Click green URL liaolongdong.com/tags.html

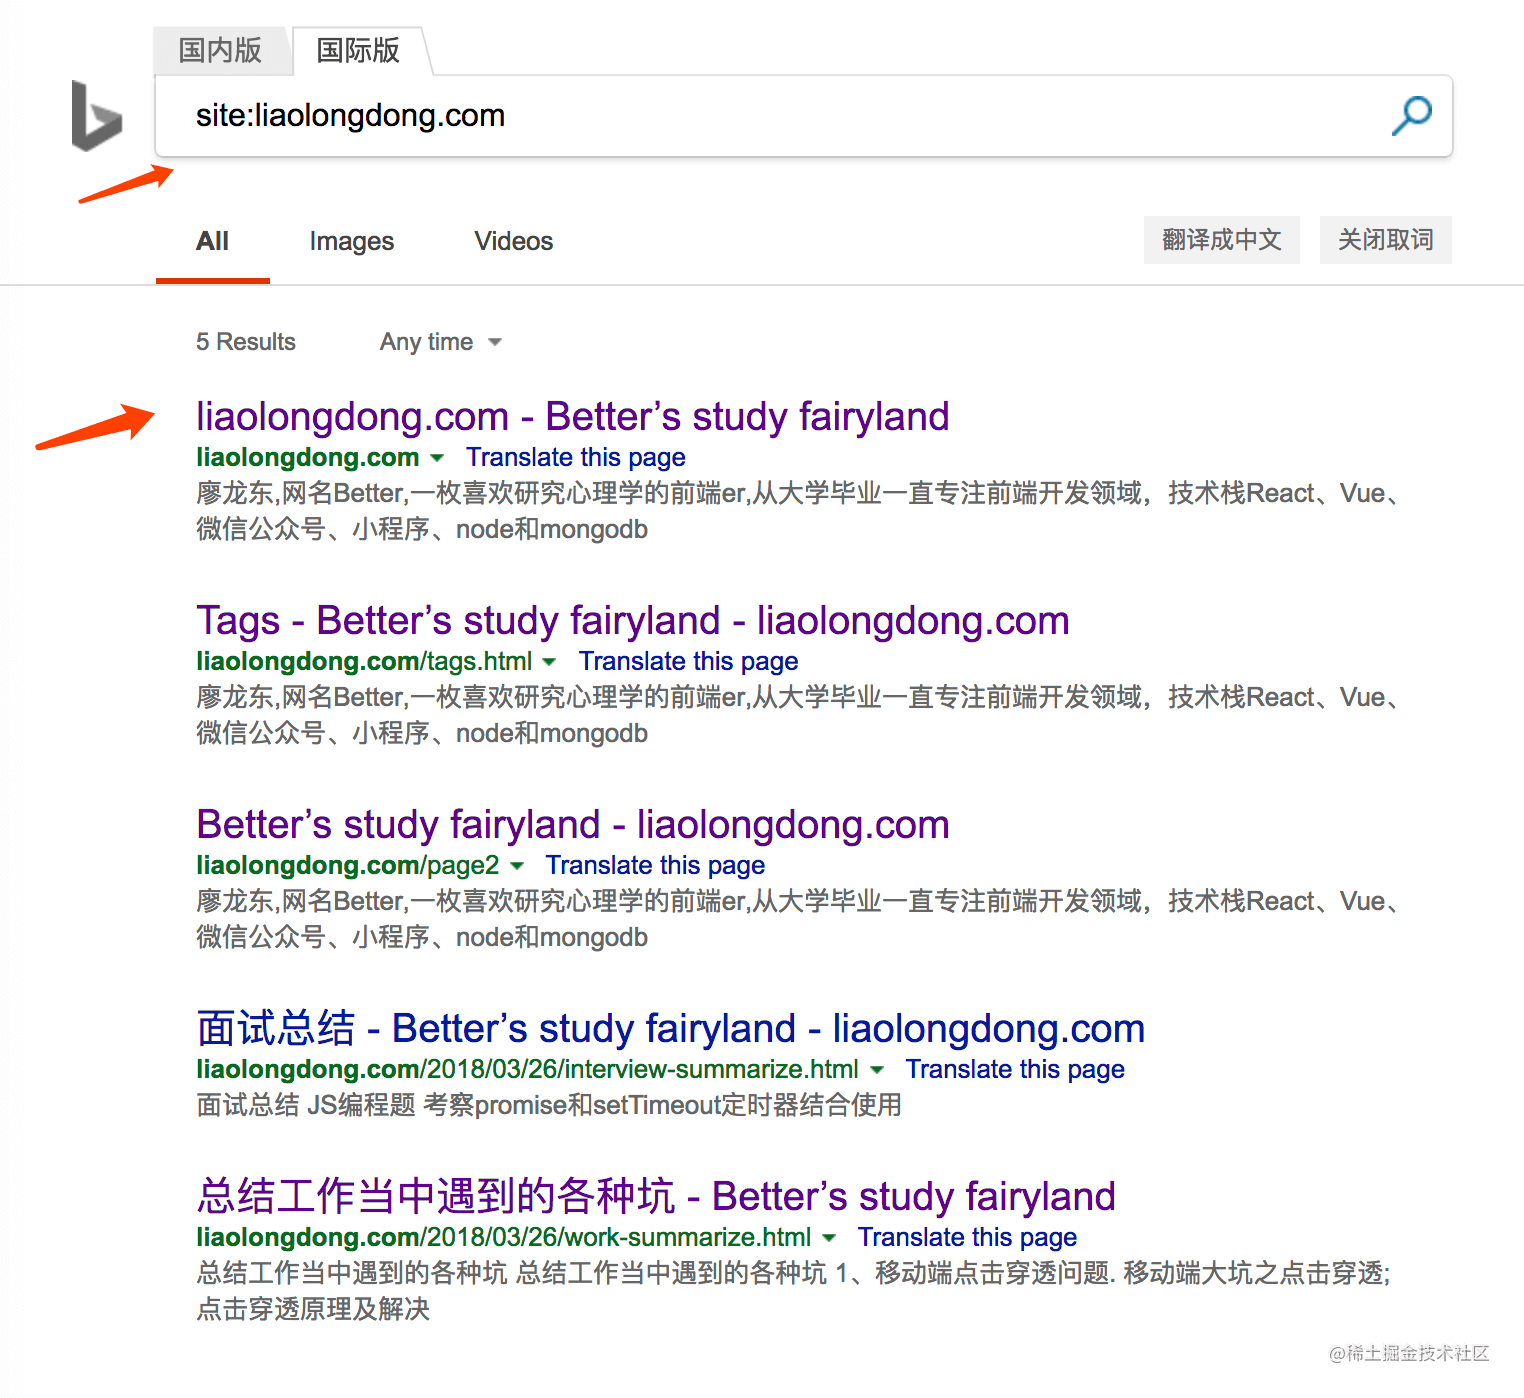click(x=364, y=661)
